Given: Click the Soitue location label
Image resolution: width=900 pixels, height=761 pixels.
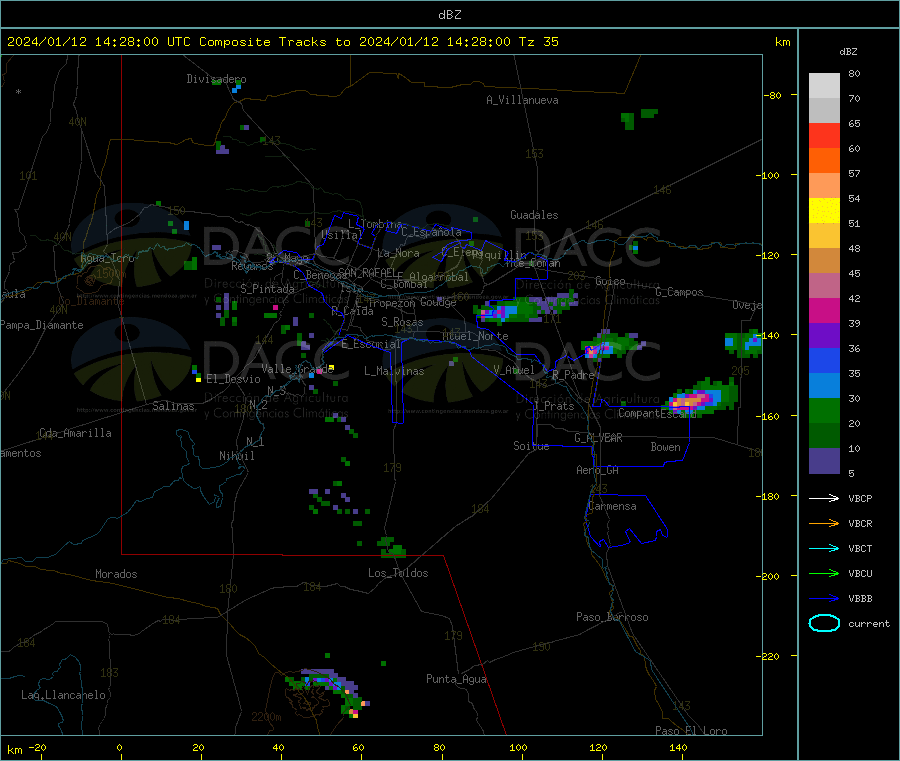Looking at the screenshot, I should 532,446.
